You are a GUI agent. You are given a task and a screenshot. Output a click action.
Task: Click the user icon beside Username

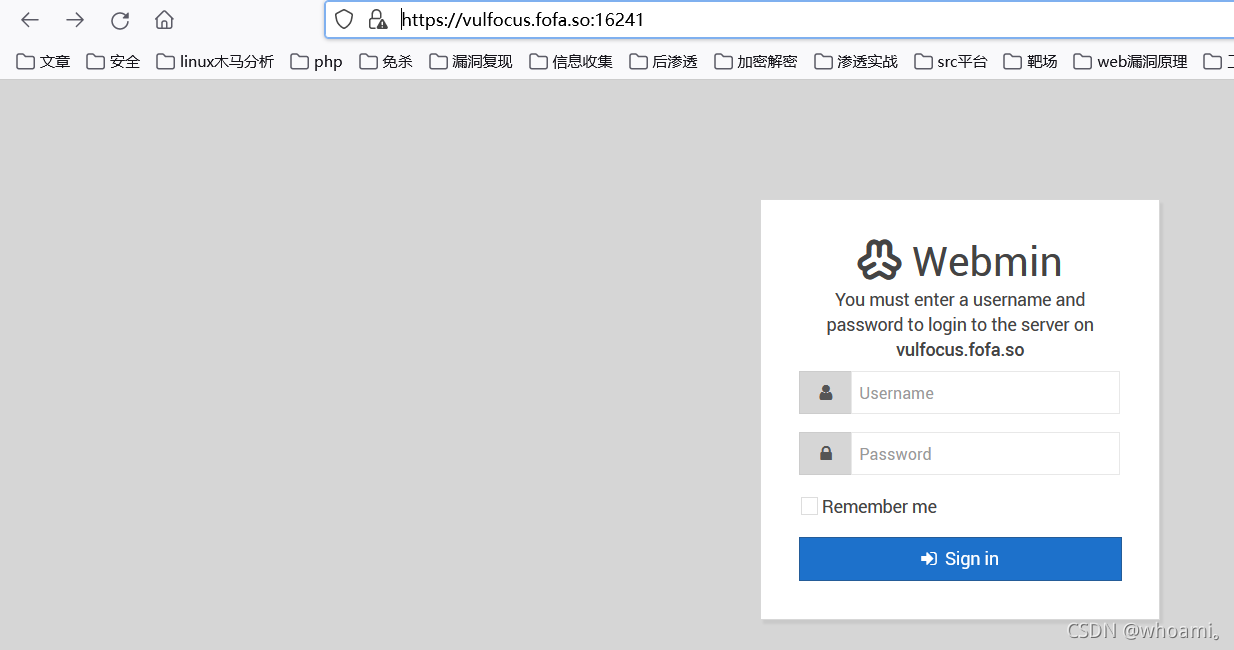(826, 393)
